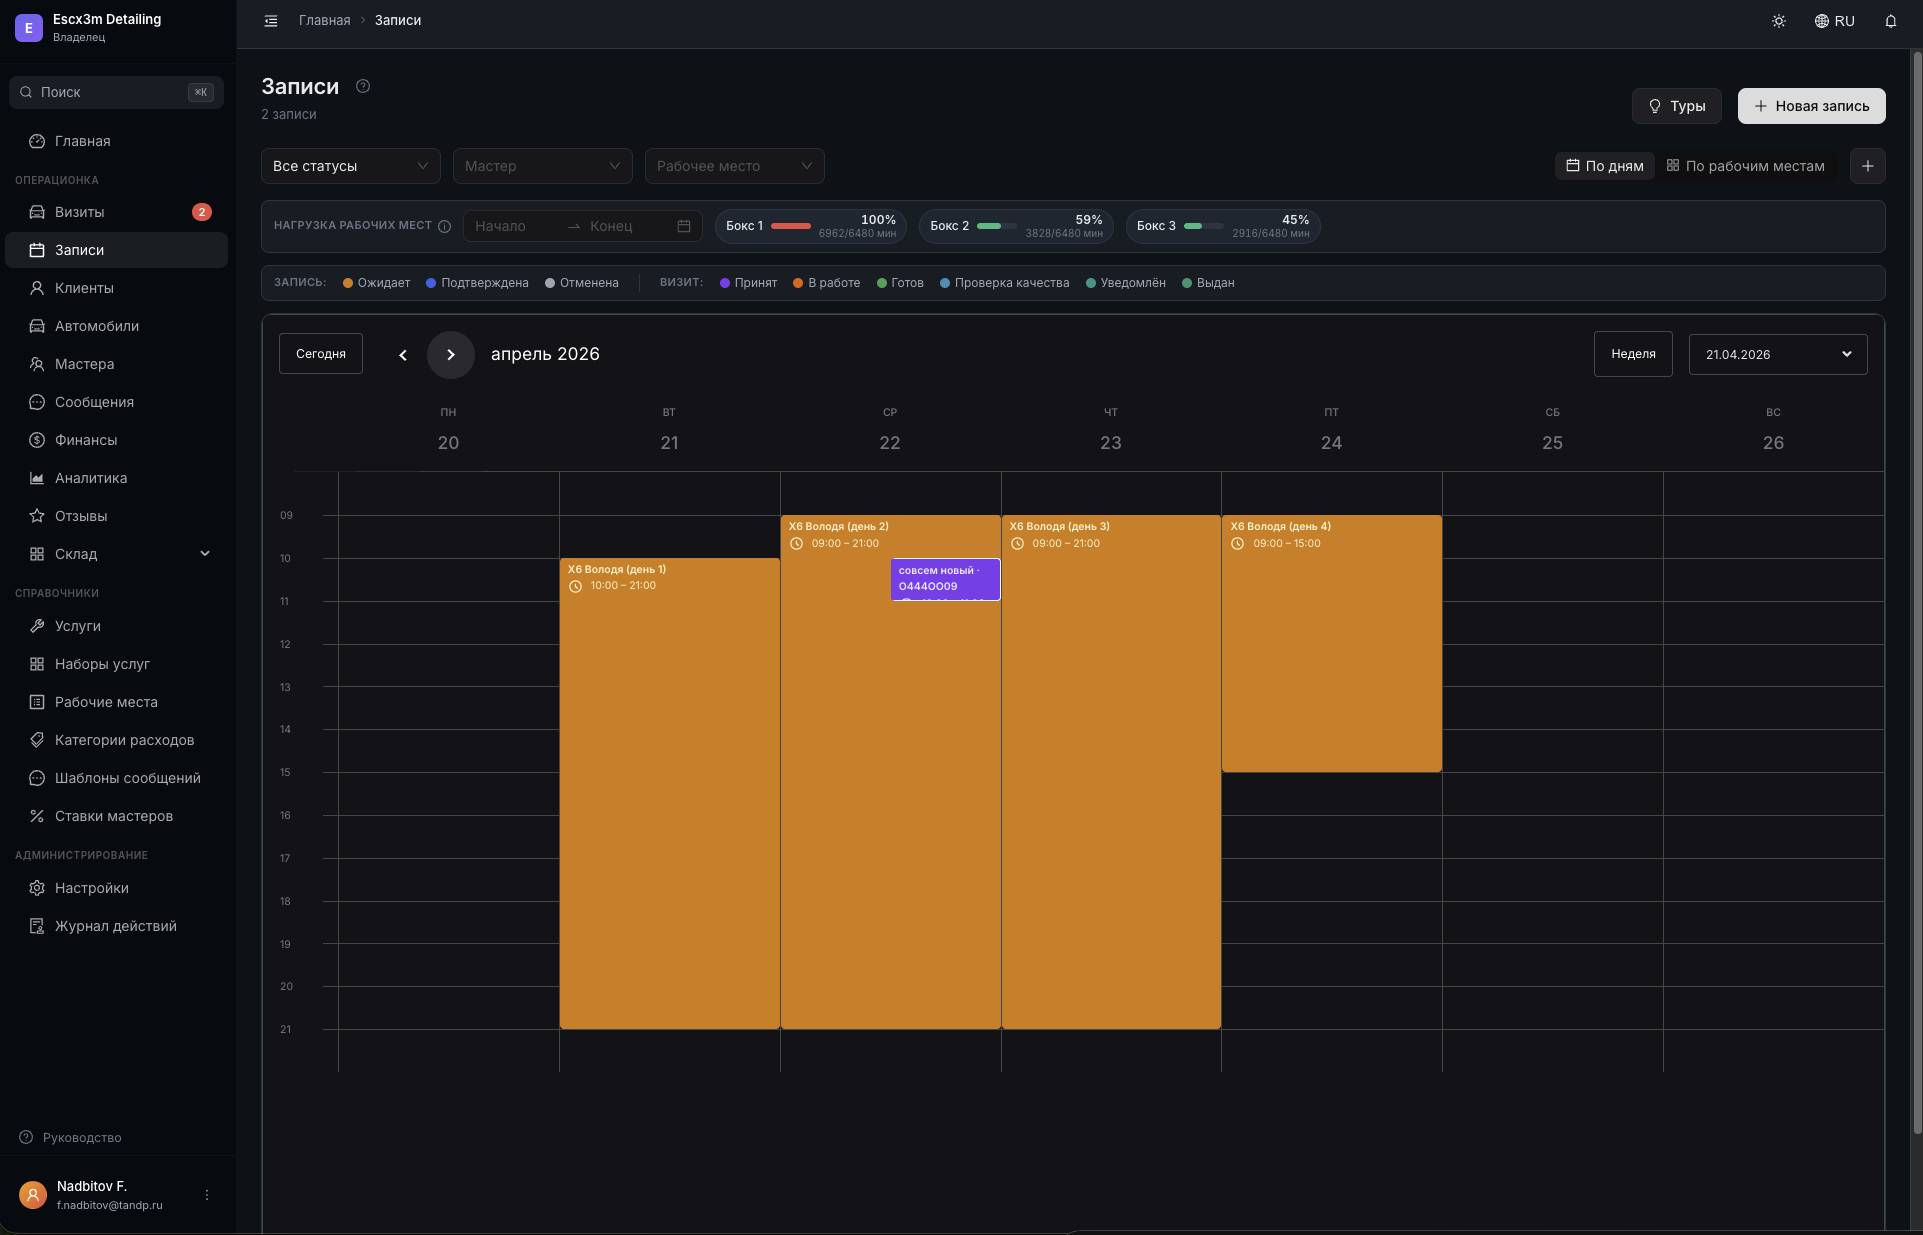1923x1235 pixels.
Task: Open Мастера section
Action: 117,364
